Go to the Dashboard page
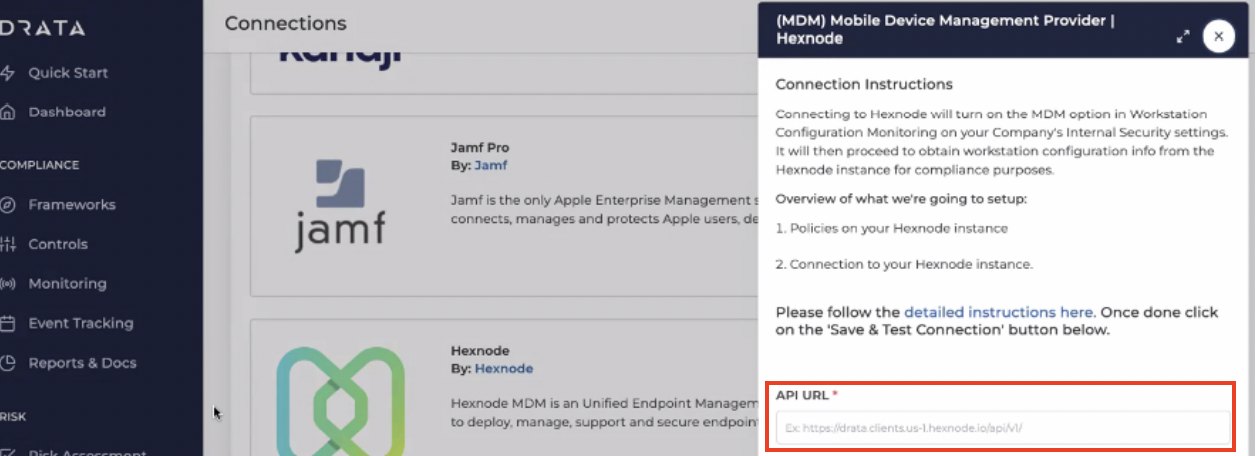This screenshot has height=456, width=1256. pos(66,112)
